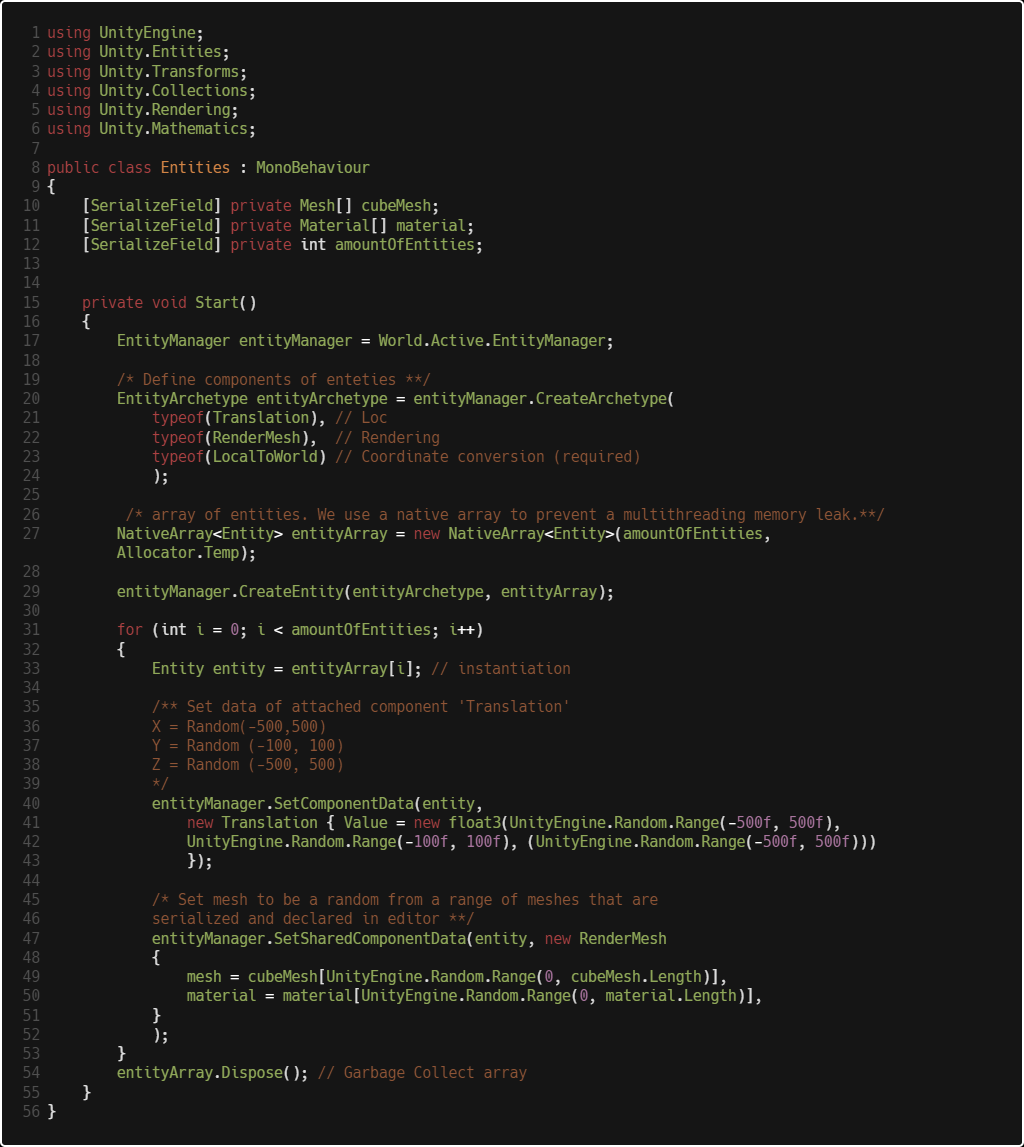Click line number 56

pyautogui.click(x=31, y=1111)
